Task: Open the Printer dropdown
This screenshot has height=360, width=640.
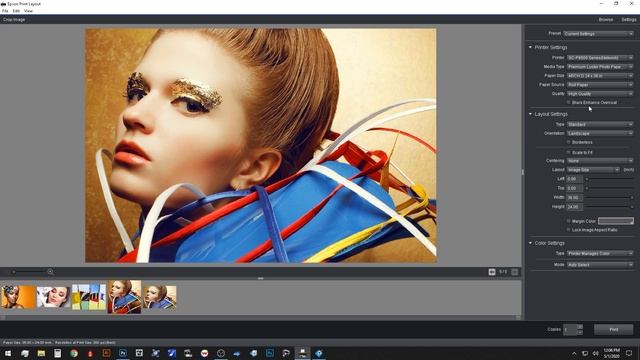Action: click(600, 58)
